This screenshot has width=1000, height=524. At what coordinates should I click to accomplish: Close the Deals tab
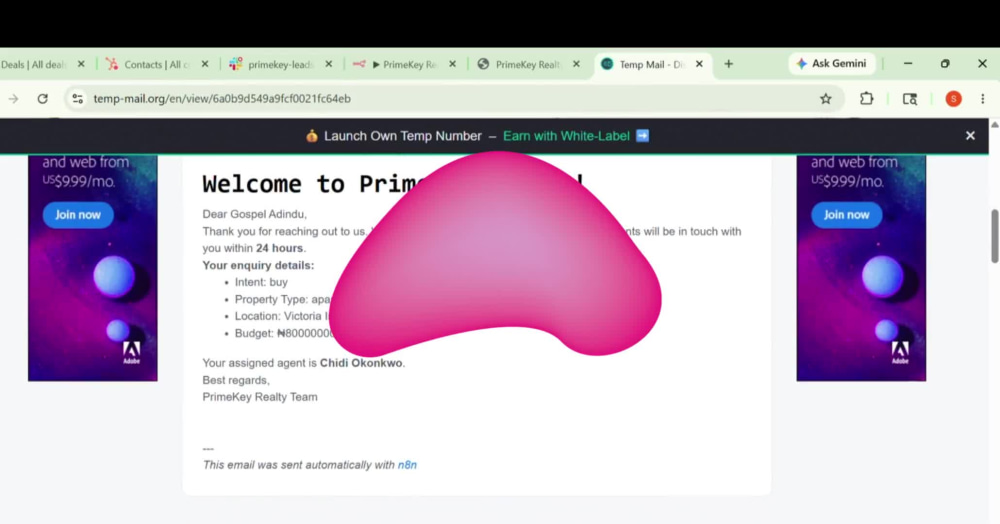tap(81, 64)
